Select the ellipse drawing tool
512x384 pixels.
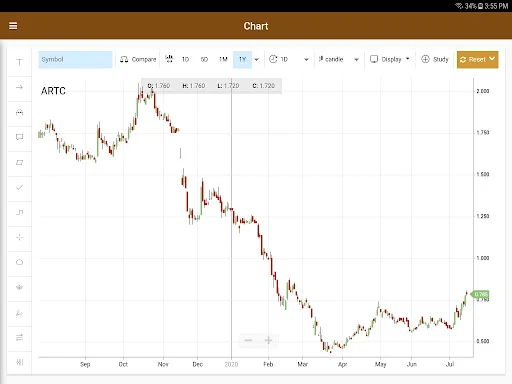tap(20, 262)
